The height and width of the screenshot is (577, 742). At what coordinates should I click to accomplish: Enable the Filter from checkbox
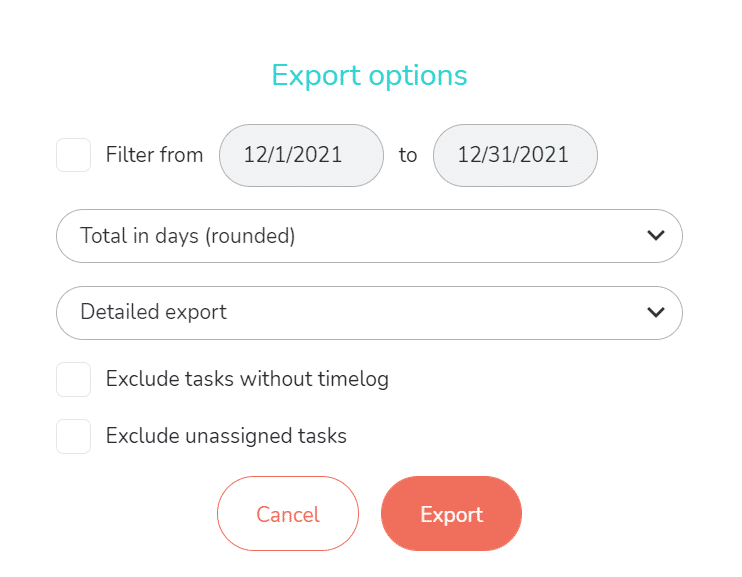(73, 155)
